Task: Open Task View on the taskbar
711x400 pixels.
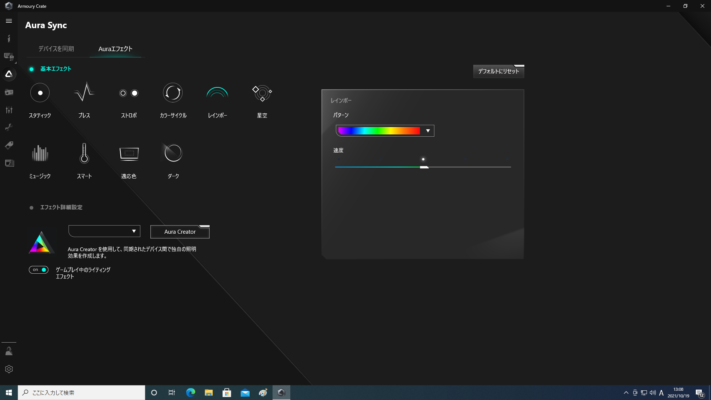Action: [x=172, y=392]
